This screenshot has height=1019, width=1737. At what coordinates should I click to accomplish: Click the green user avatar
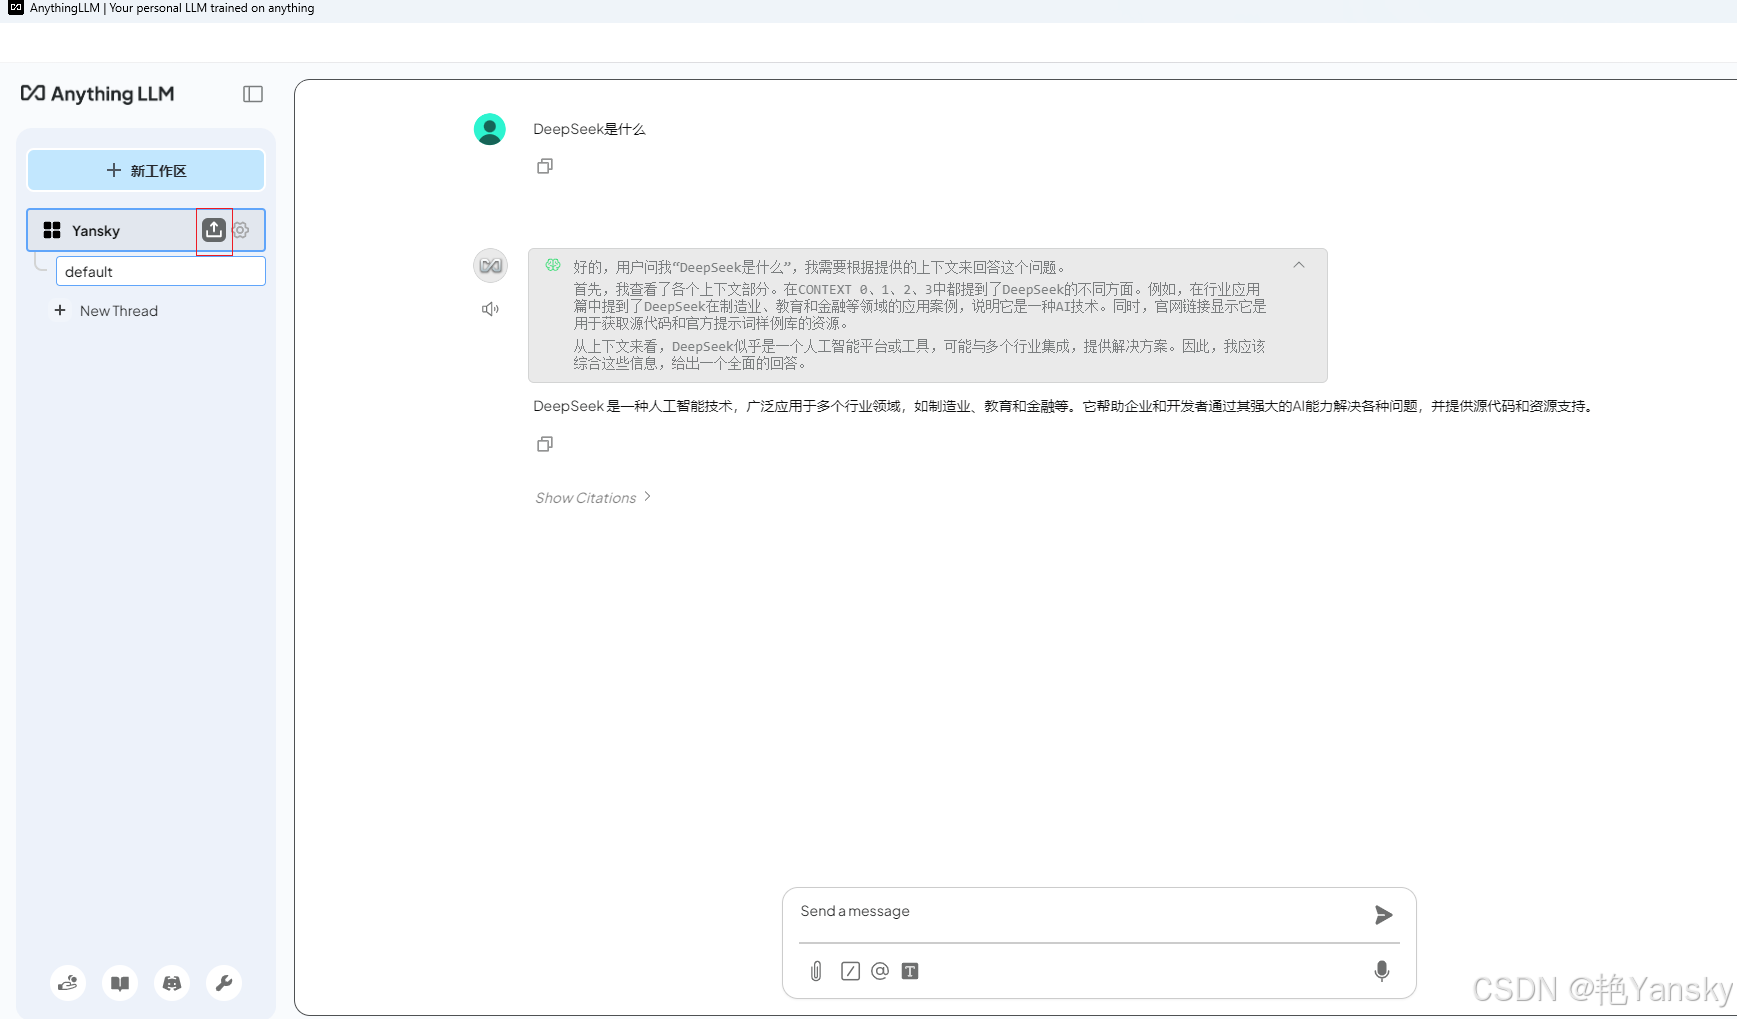tap(490, 129)
